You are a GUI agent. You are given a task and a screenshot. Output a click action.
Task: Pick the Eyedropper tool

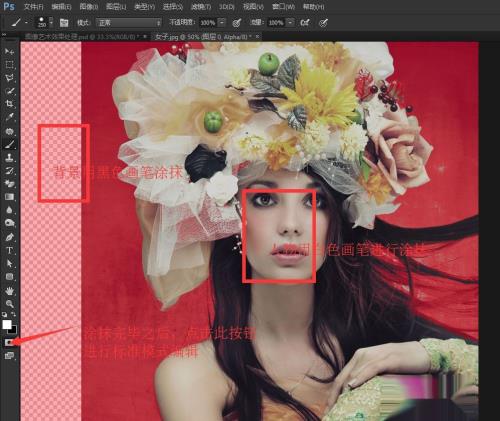(9, 117)
